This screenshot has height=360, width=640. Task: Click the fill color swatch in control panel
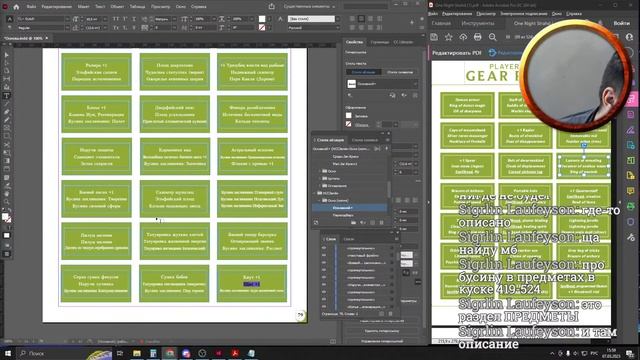(x=262, y=19)
